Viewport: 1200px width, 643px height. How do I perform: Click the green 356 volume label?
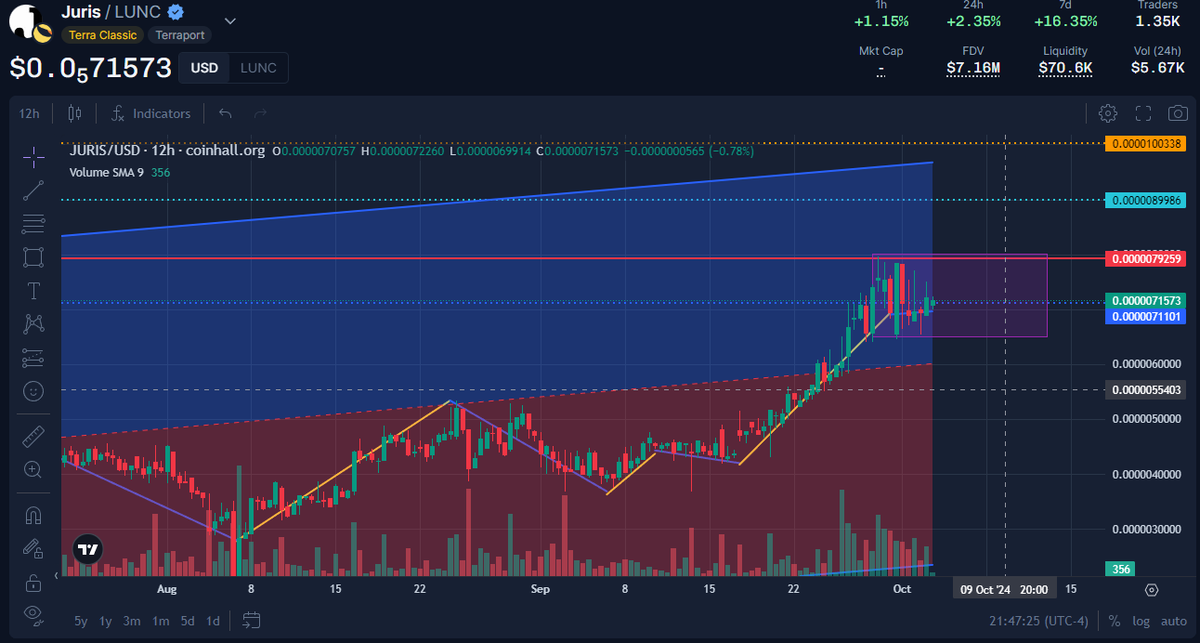point(1121,569)
